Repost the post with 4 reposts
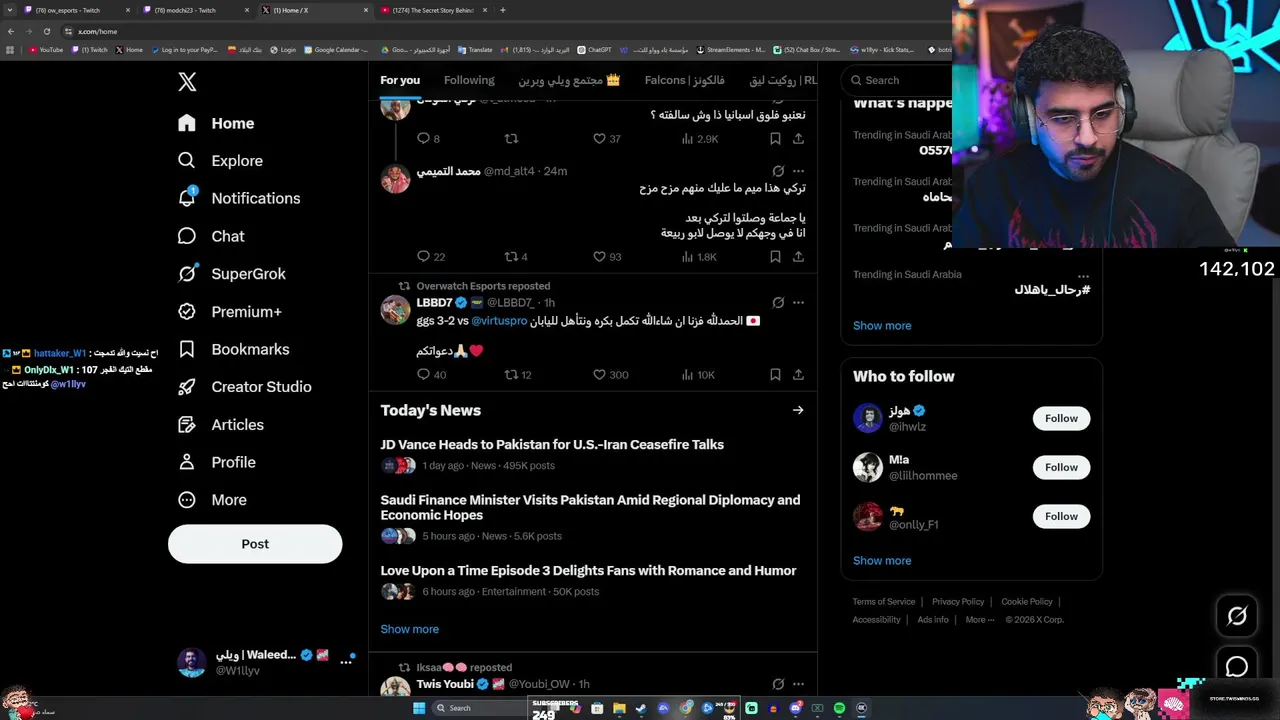The height and width of the screenshot is (720, 1280). point(516,257)
